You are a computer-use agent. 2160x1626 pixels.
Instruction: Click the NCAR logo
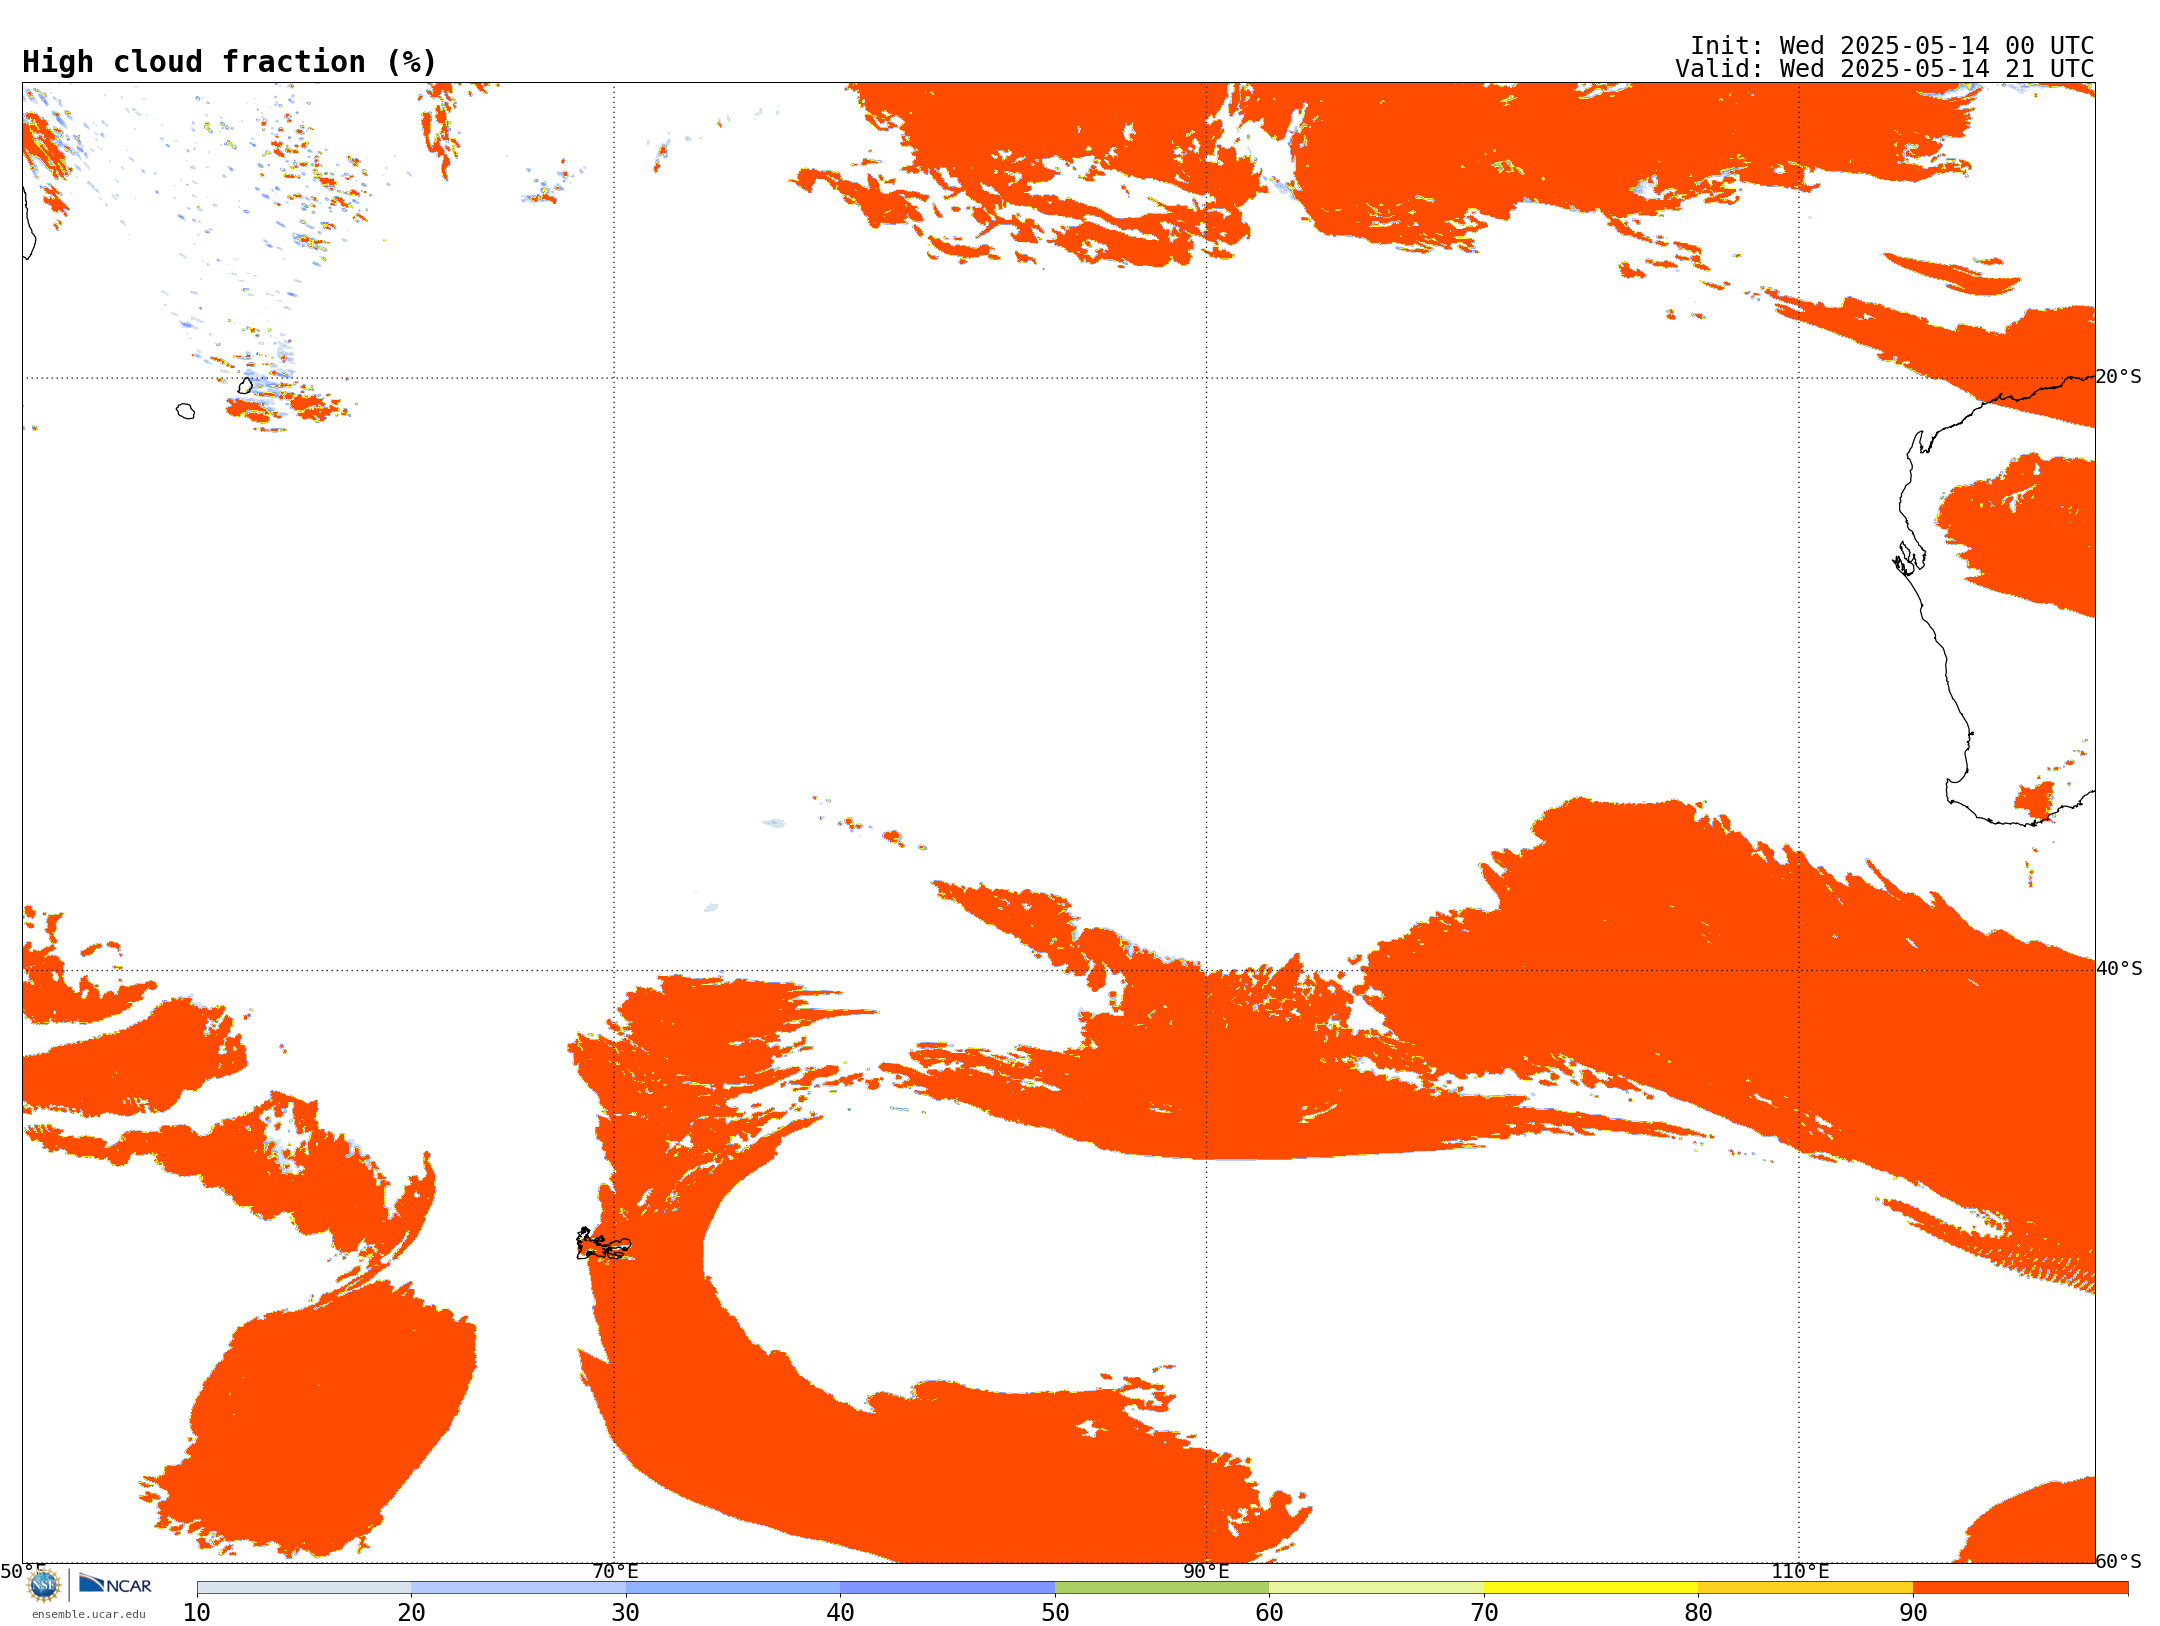(115, 1584)
